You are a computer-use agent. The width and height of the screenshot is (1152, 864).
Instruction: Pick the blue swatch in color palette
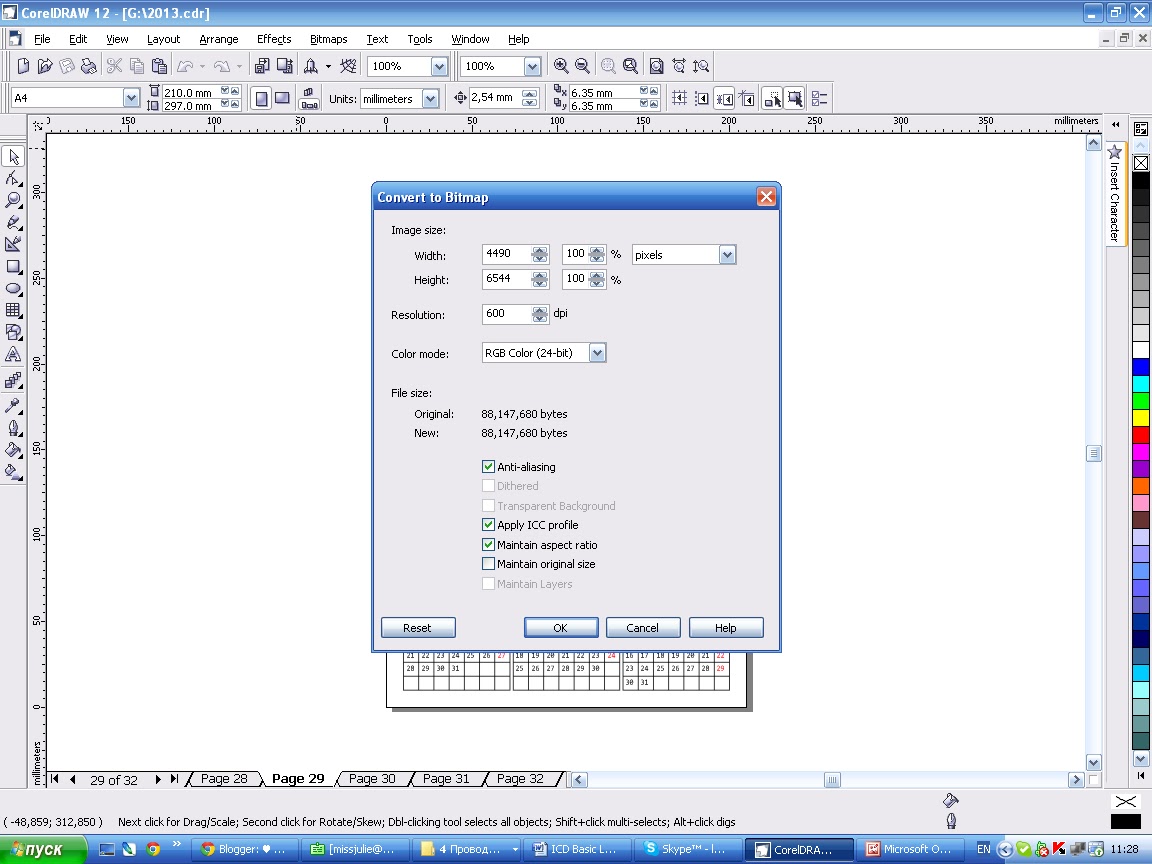[1140, 367]
